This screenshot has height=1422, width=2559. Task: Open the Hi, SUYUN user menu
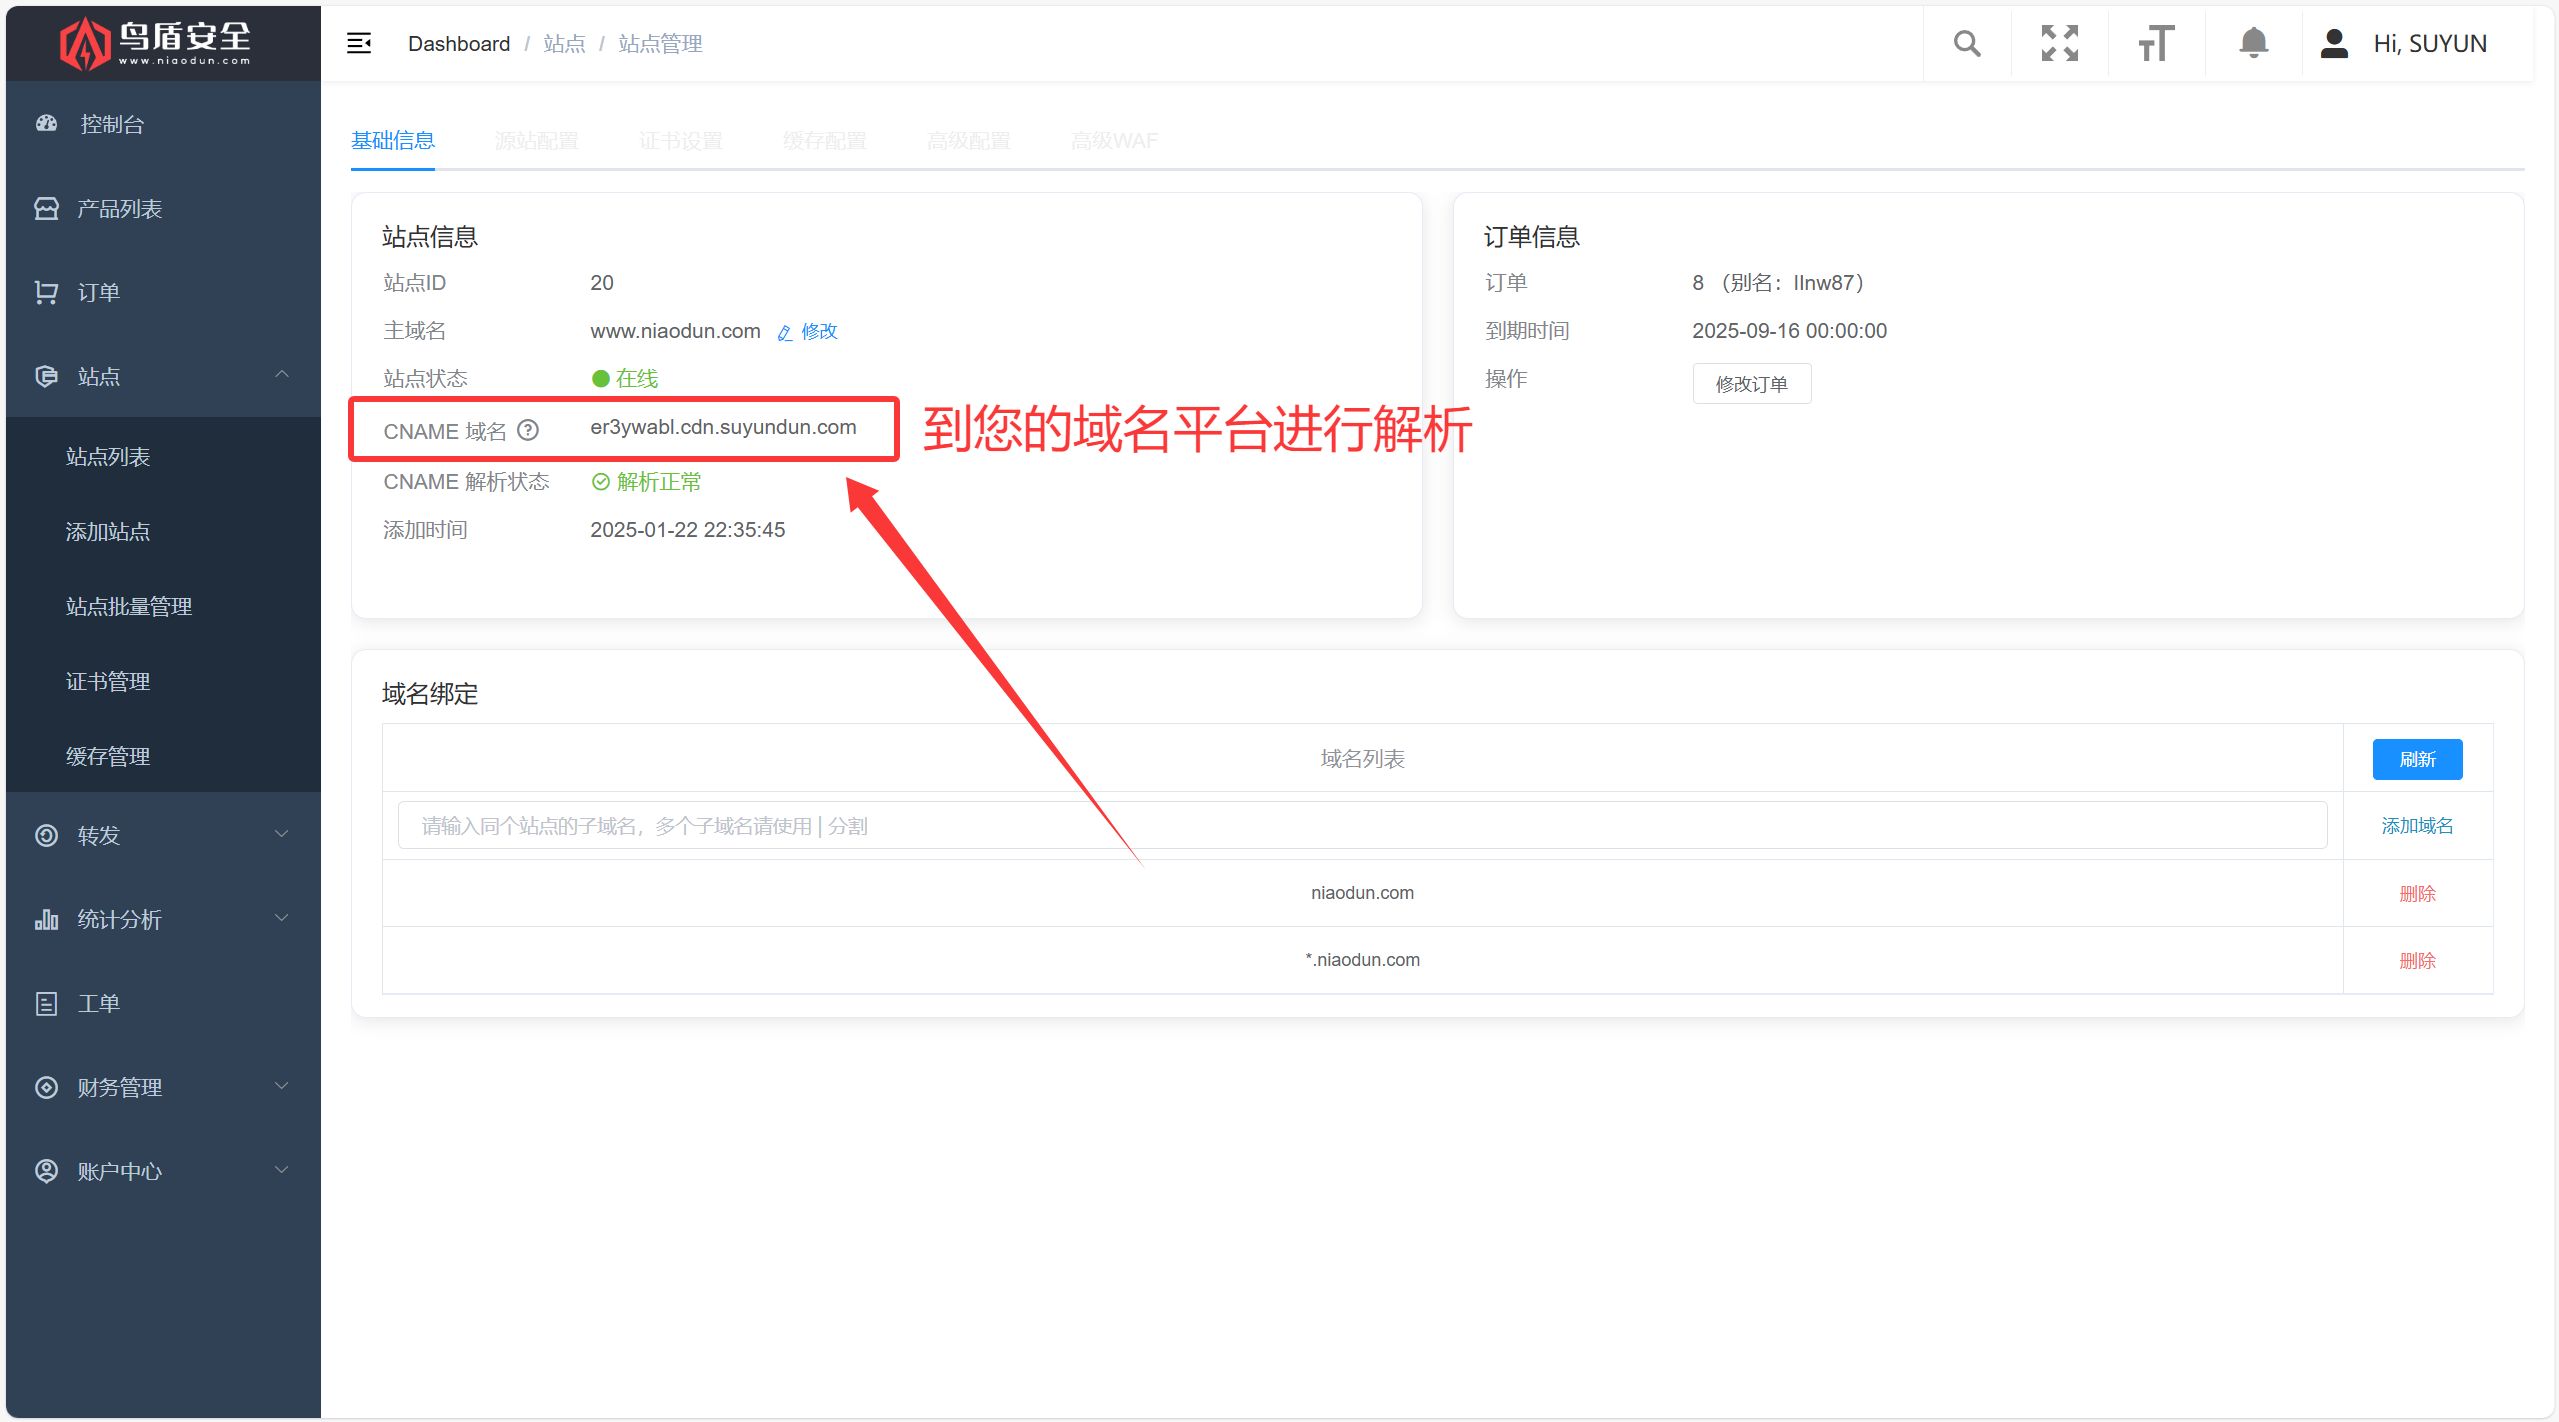pyautogui.click(x=2430, y=43)
